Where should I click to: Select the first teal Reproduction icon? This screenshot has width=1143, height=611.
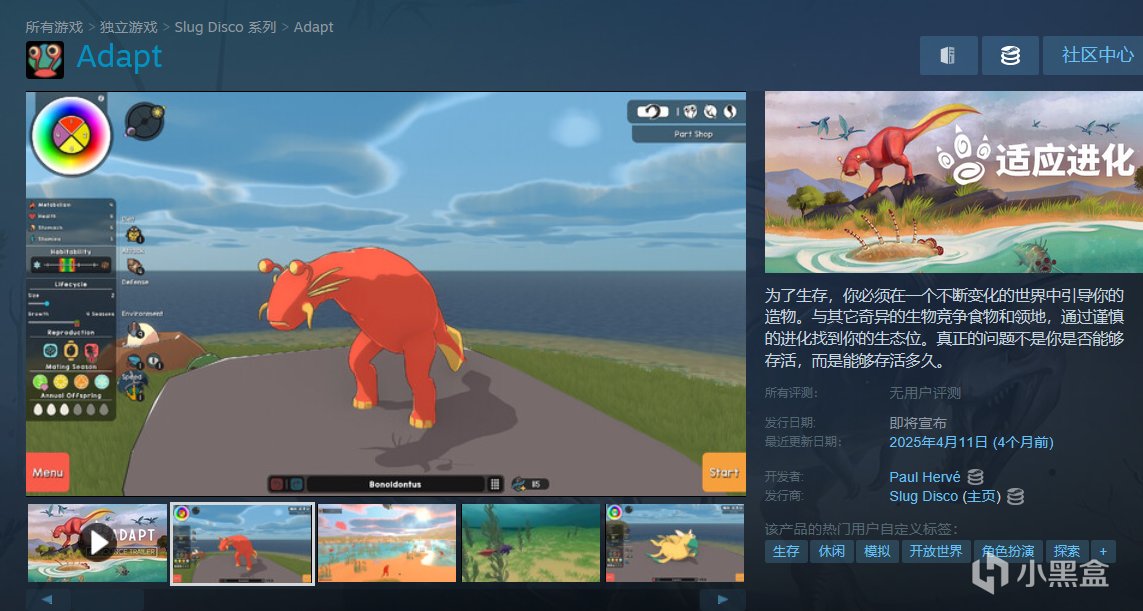(x=50, y=351)
